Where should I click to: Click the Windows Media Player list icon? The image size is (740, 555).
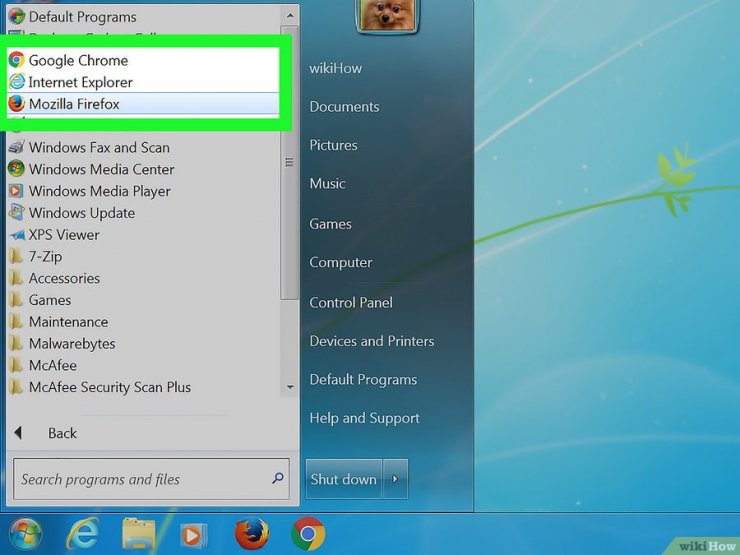(x=17, y=191)
